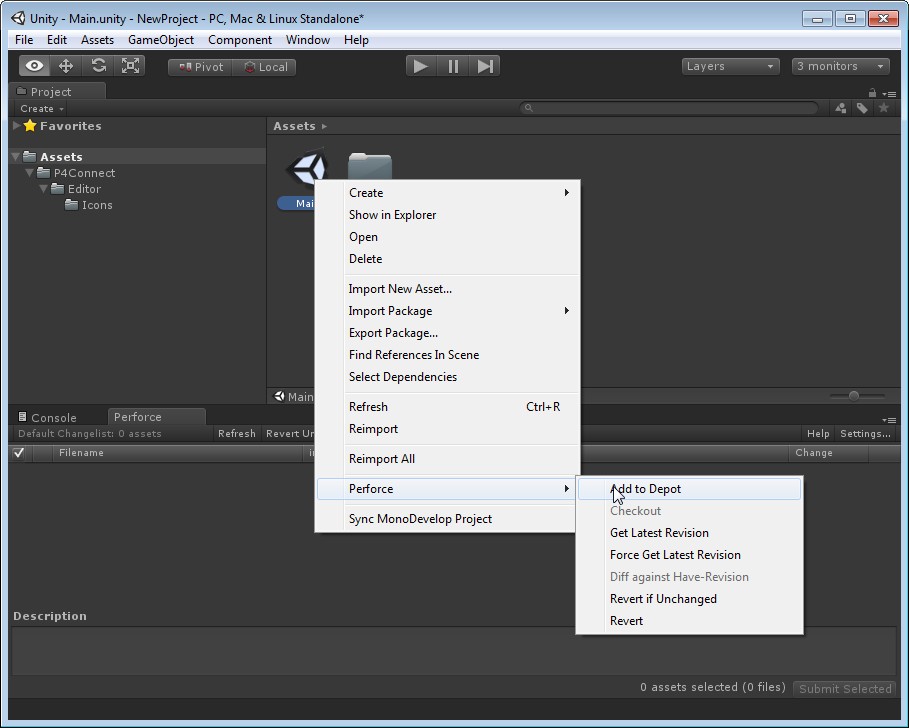Select the Project tab
The height and width of the screenshot is (728, 909).
(57, 92)
